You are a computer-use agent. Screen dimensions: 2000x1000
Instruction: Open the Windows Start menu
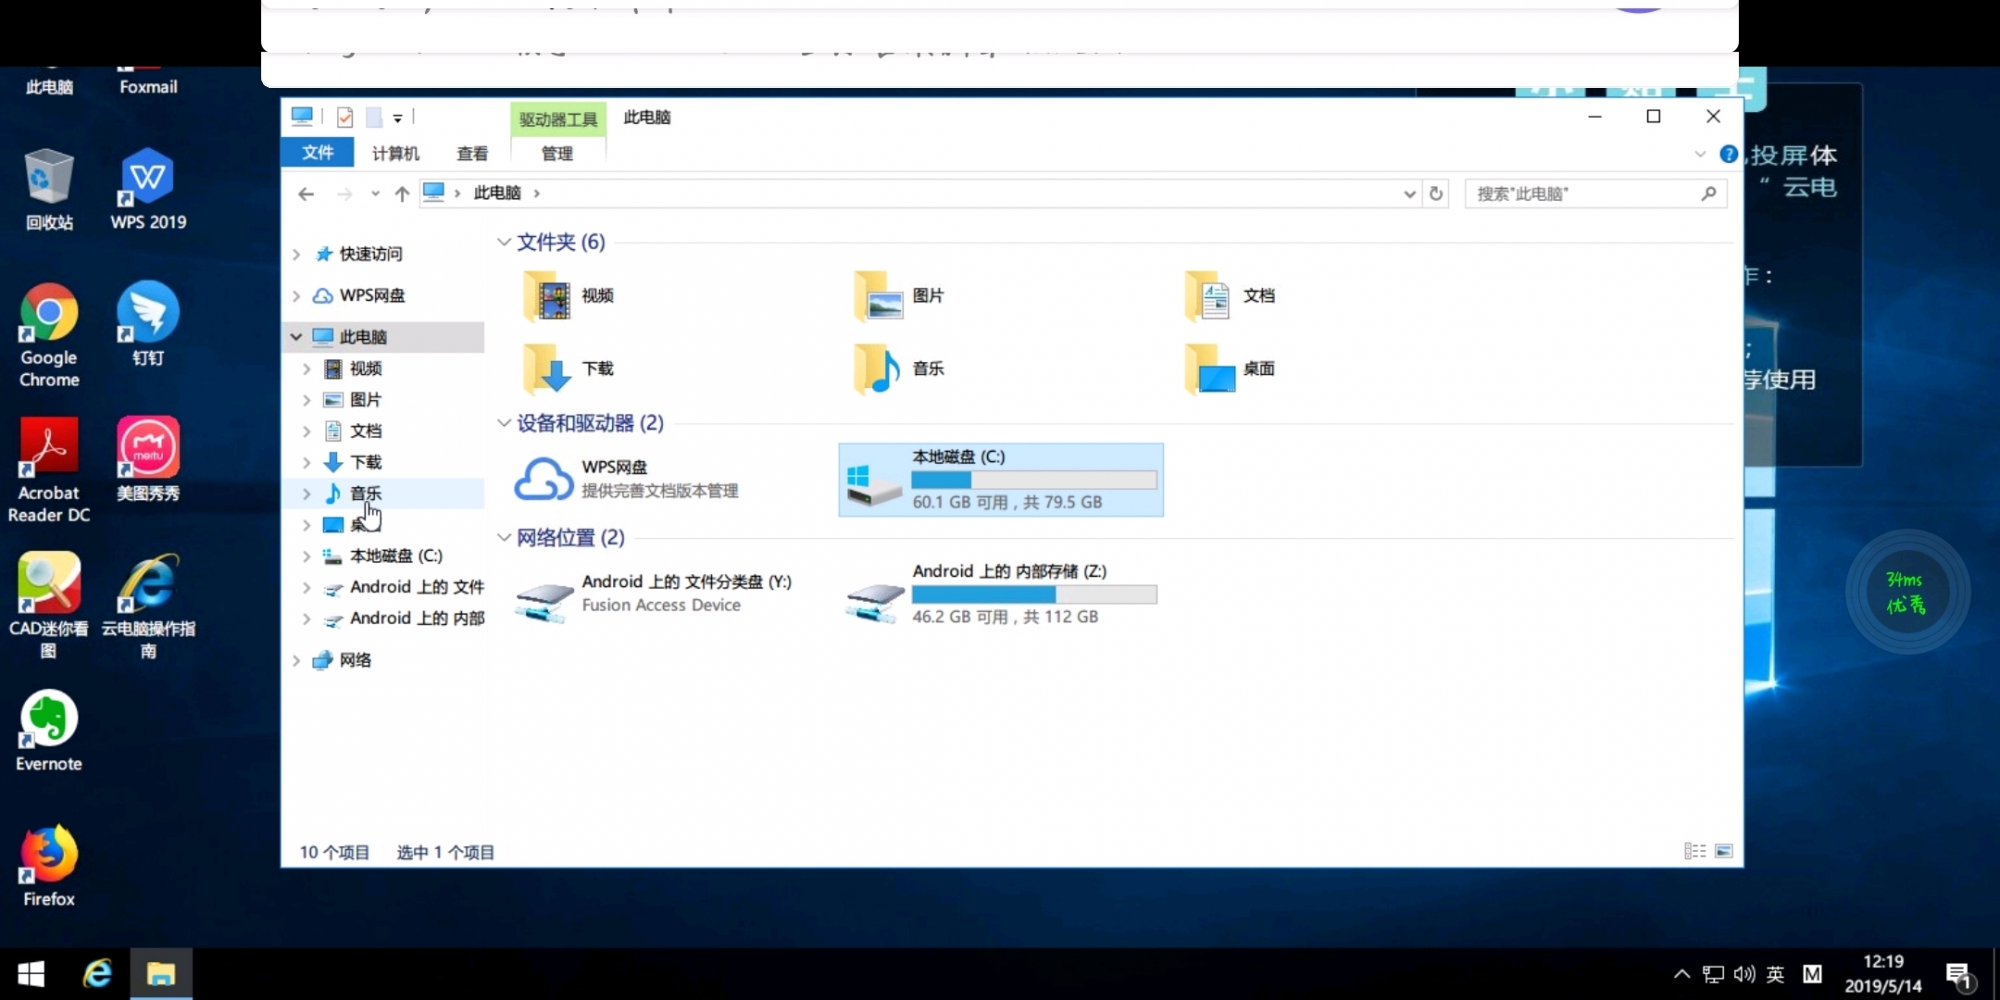click(31, 974)
